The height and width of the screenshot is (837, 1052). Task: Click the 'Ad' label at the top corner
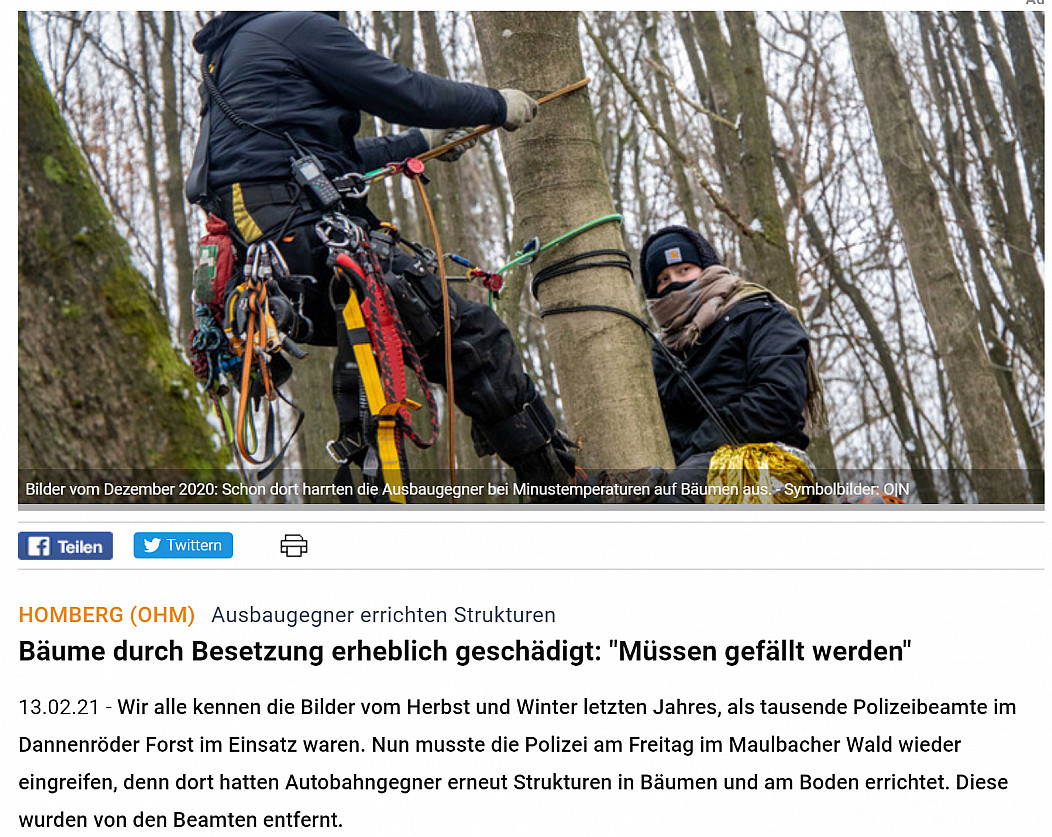[1037, 3]
